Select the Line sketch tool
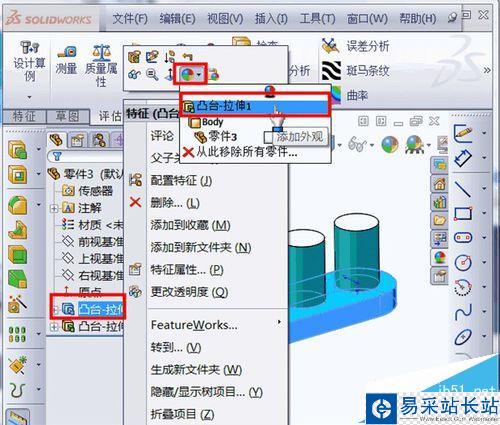 pyautogui.click(x=463, y=188)
